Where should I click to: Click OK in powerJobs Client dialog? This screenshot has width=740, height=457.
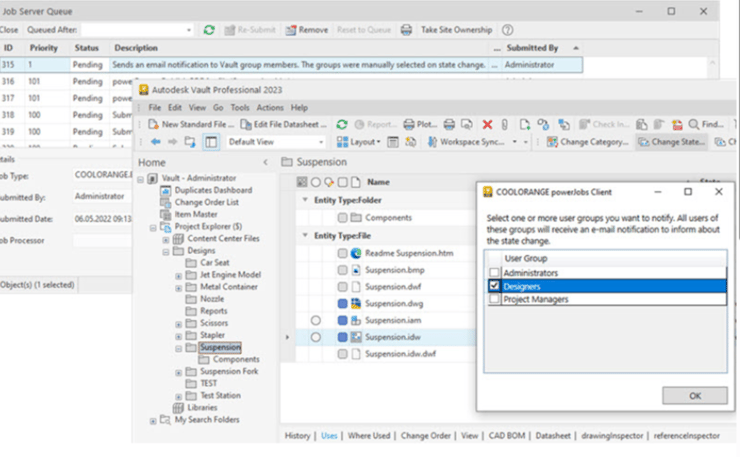click(695, 396)
